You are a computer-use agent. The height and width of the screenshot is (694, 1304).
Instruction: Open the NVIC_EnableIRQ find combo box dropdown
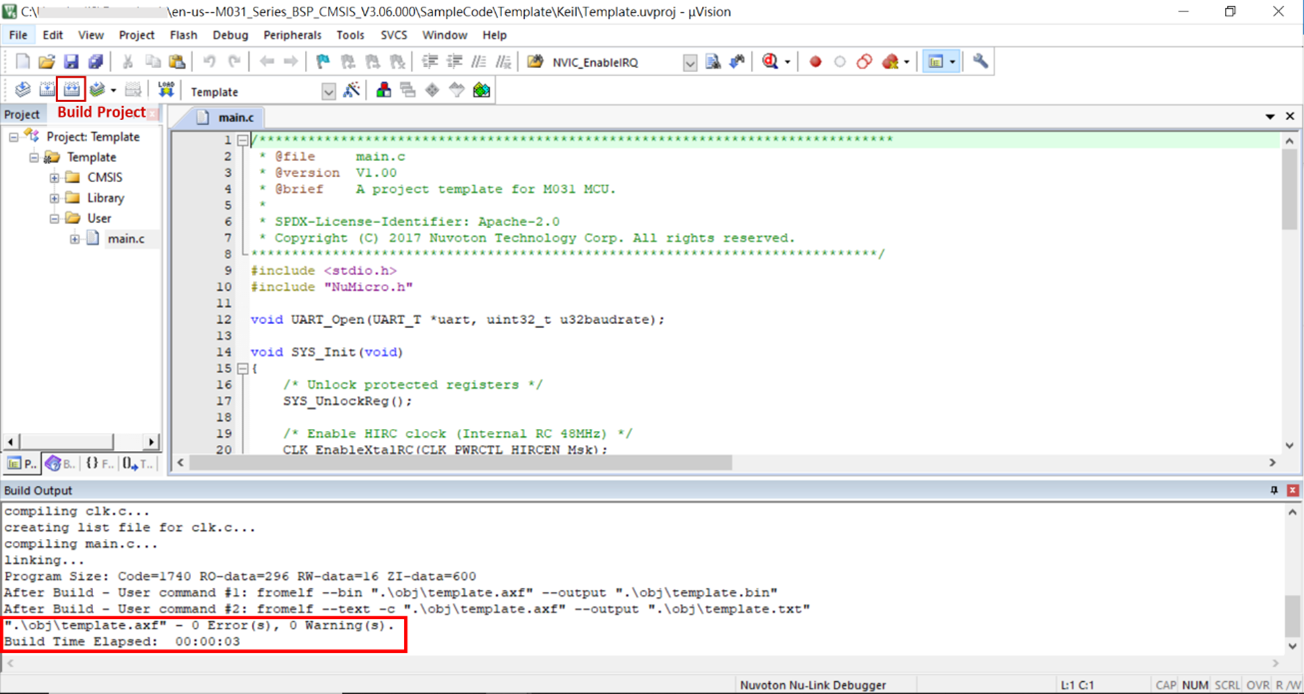(x=690, y=63)
